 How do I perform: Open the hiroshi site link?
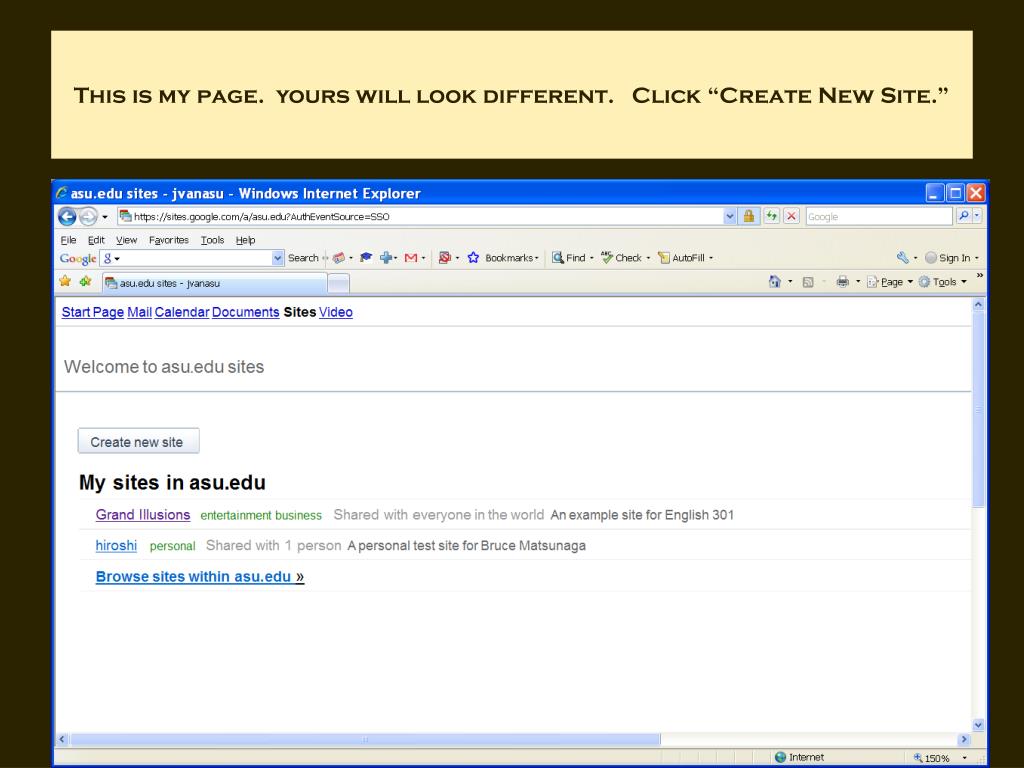116,545
